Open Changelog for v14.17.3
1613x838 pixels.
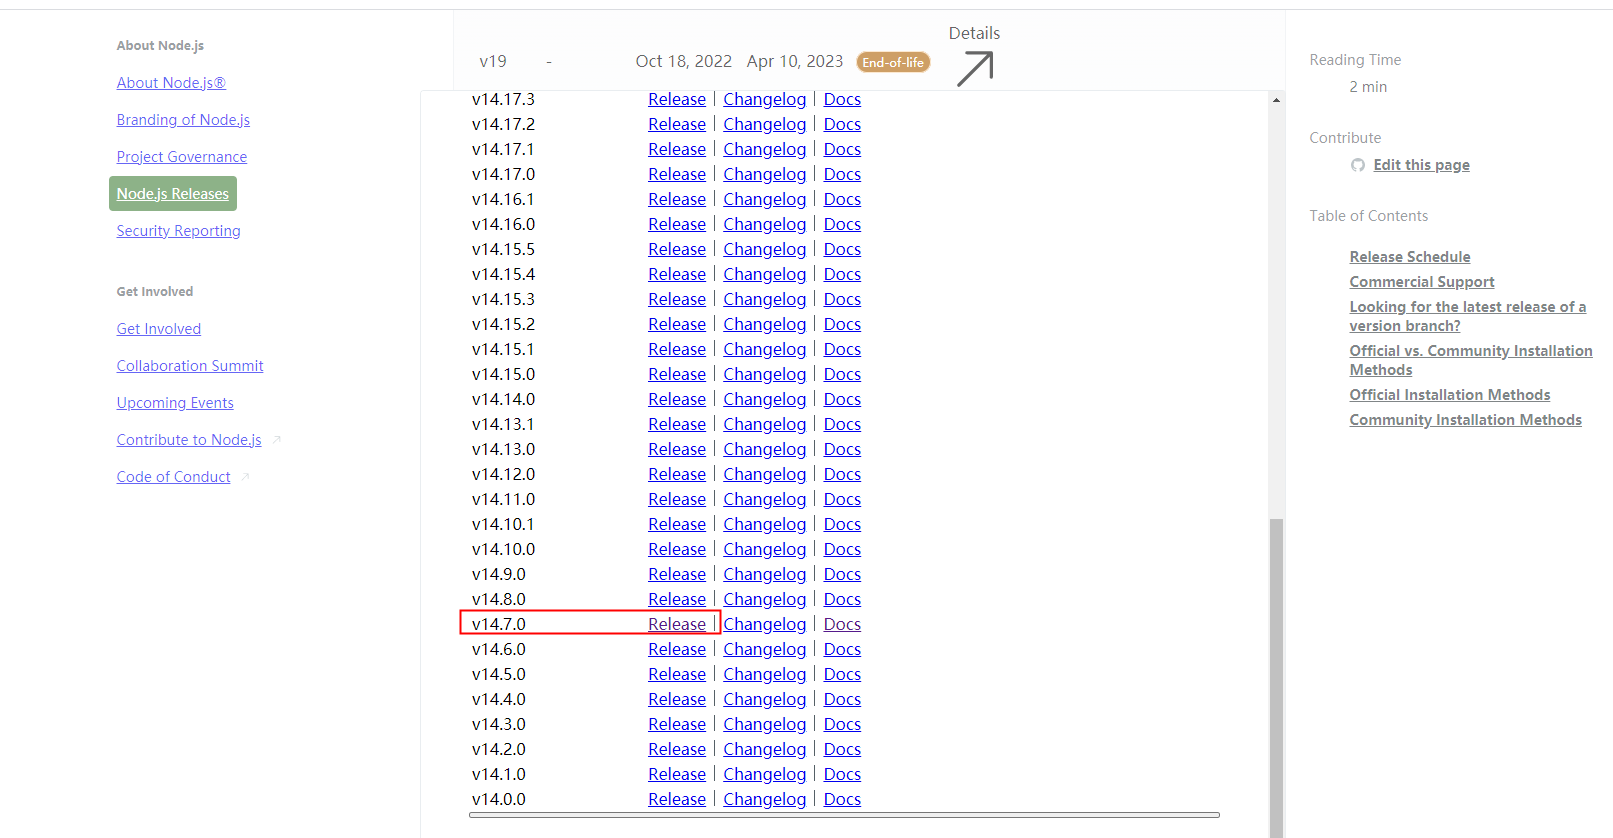(764, 99)
